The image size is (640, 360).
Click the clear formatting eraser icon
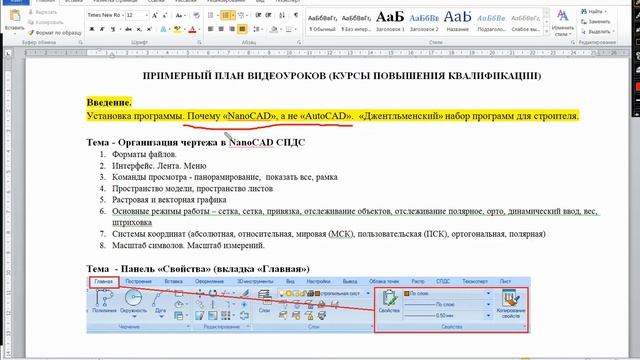click(x=196, y=16)
